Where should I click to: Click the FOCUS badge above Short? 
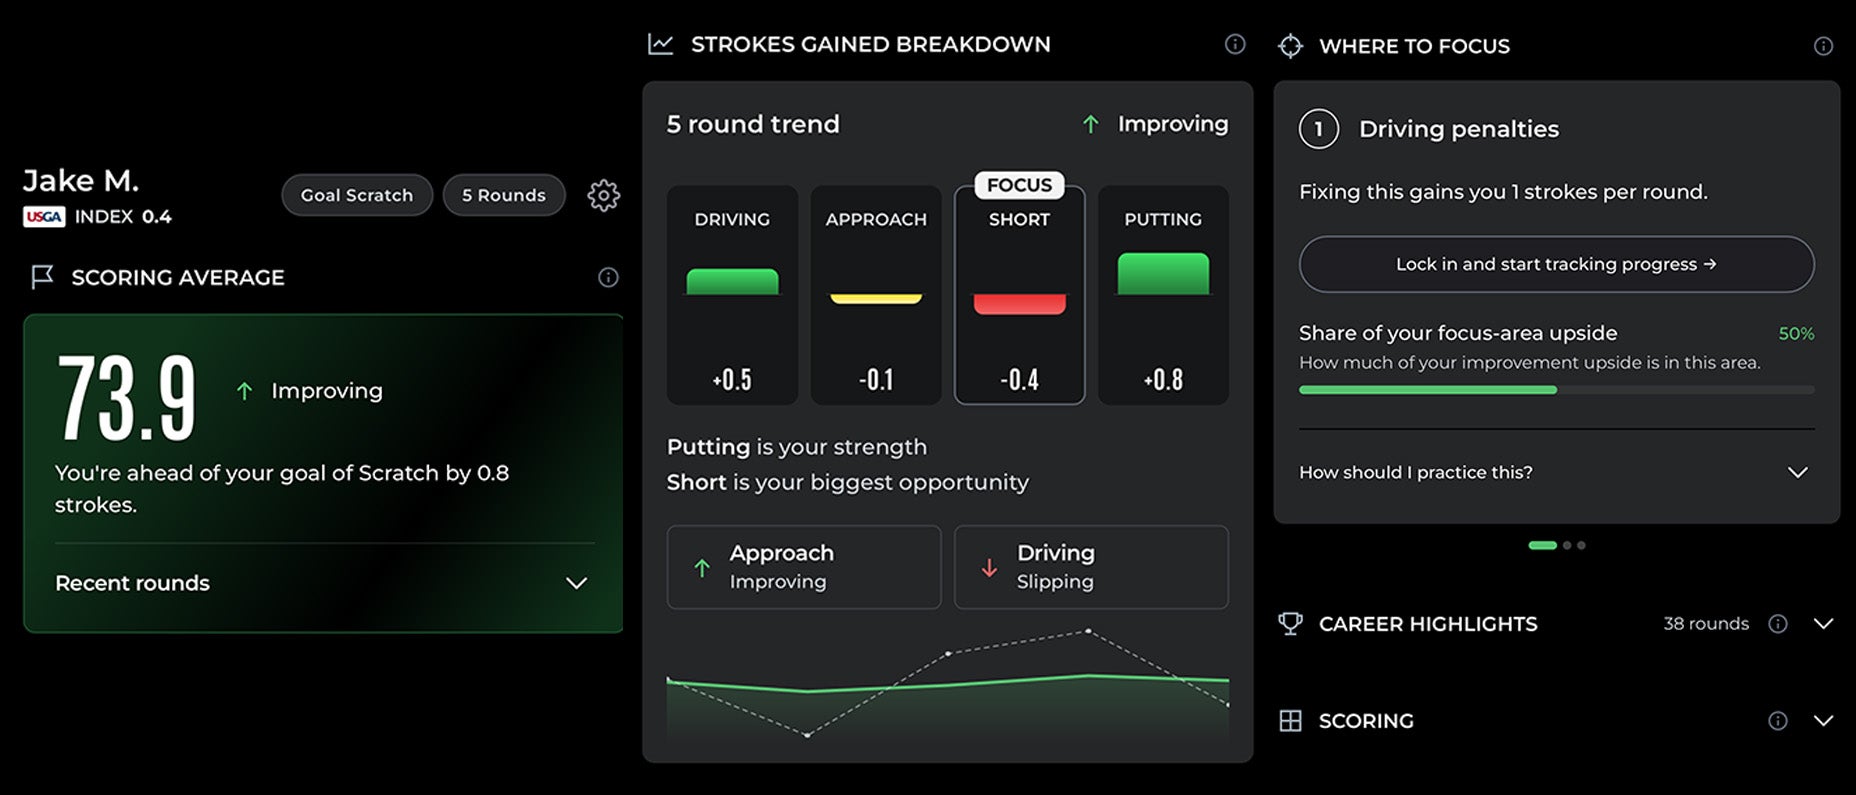(x=1019, y=185)
